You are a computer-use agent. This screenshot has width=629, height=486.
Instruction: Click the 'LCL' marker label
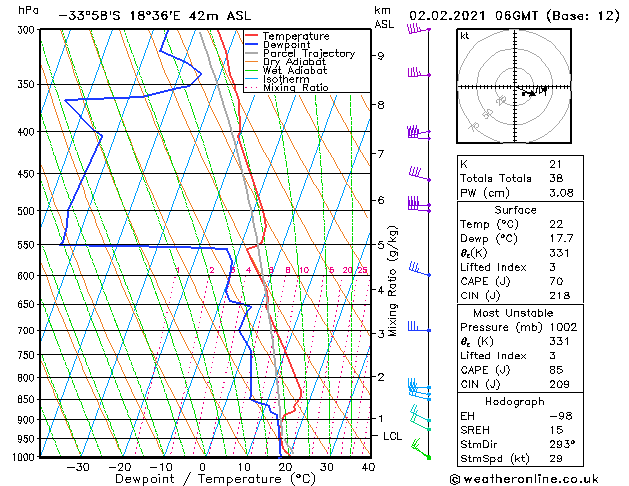click(392, 436)
